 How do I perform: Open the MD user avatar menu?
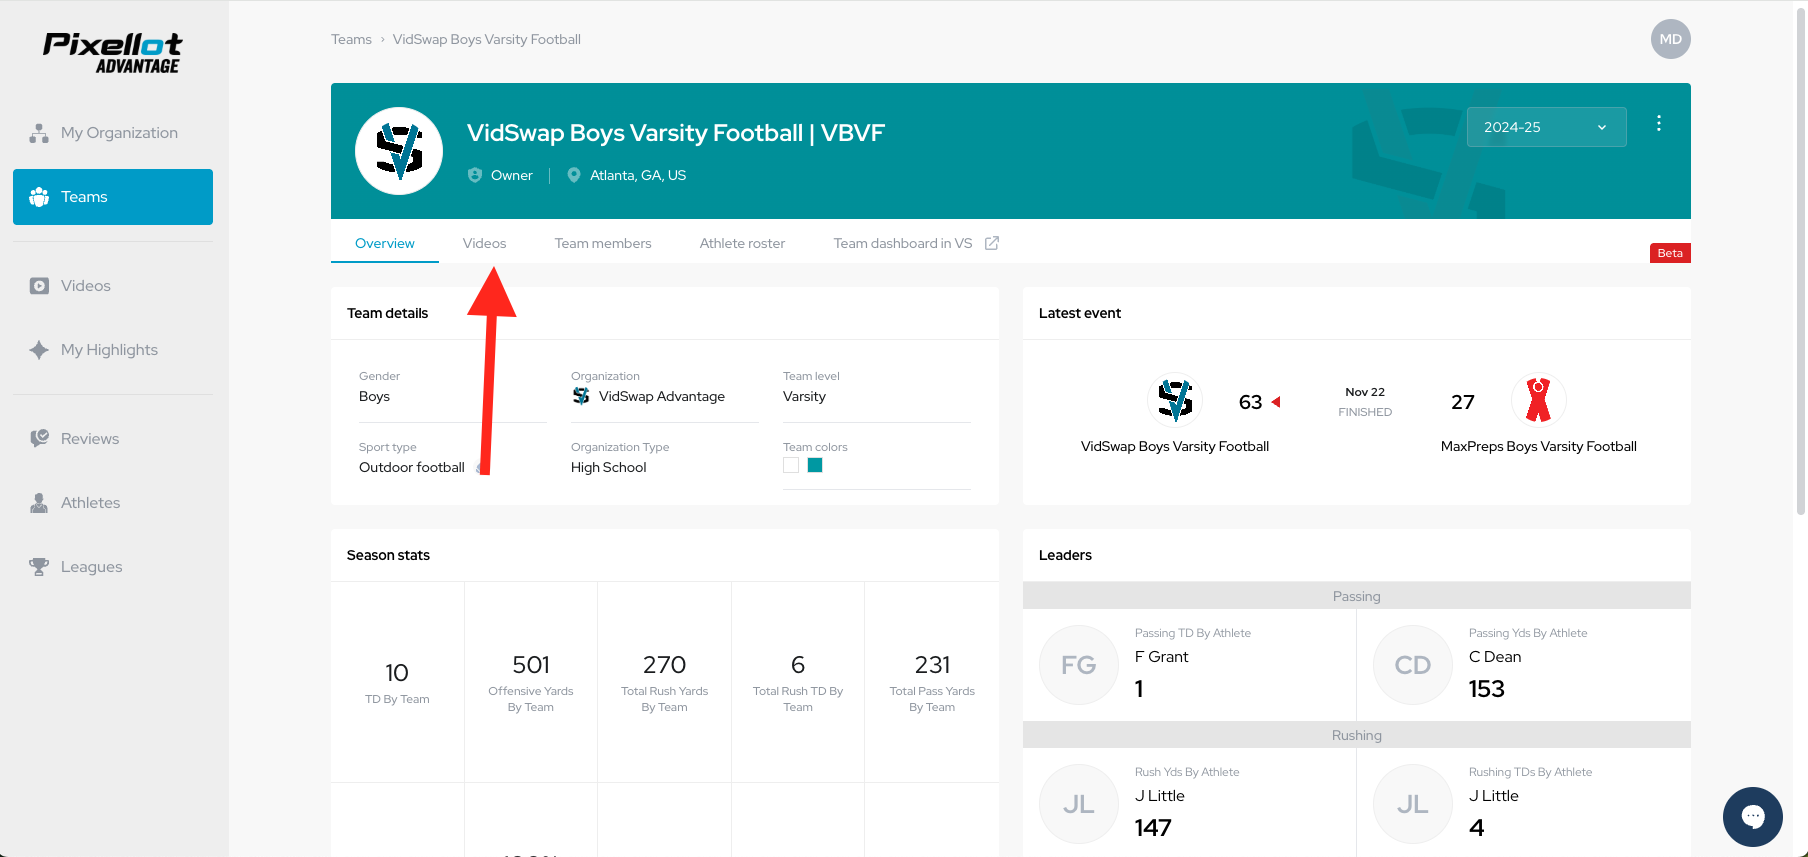(x=1670, y=39)
